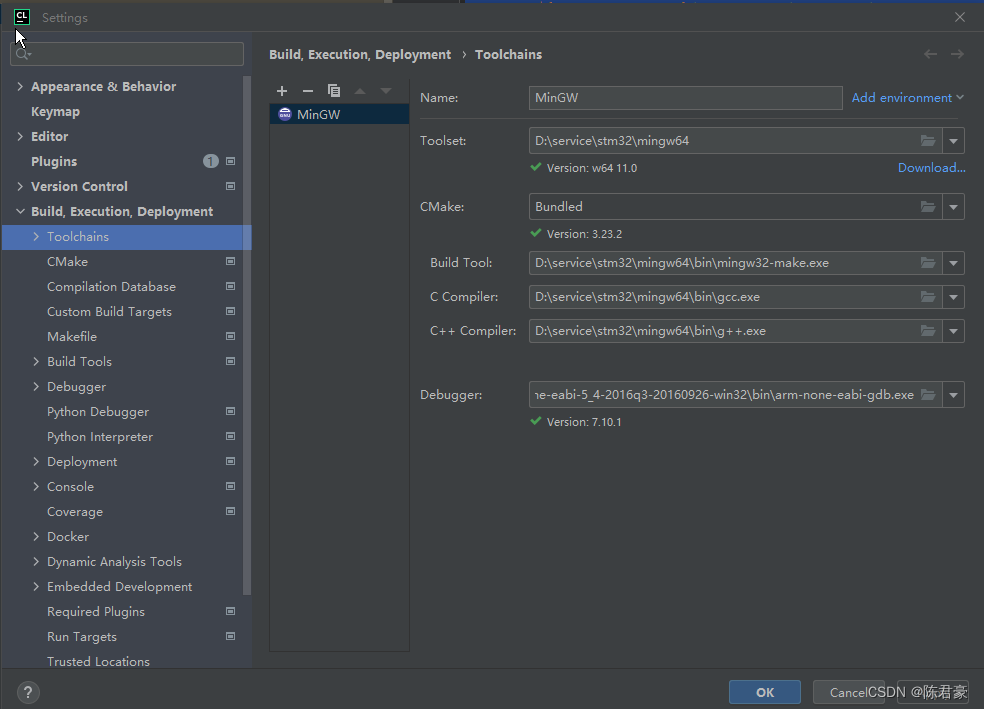Browse folder for C++ Compiler path
This screenshot has width=984, height=709.
[x=928, y=331]
